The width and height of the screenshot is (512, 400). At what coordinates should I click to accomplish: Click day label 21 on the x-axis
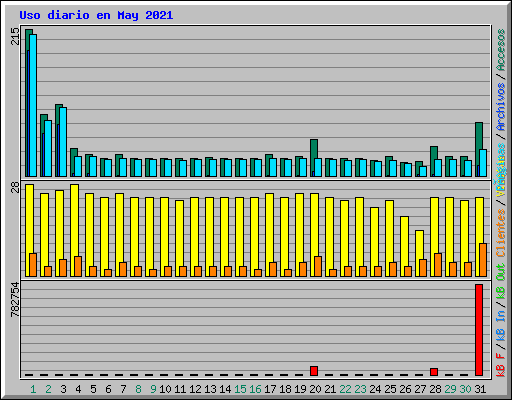[330, 389]
